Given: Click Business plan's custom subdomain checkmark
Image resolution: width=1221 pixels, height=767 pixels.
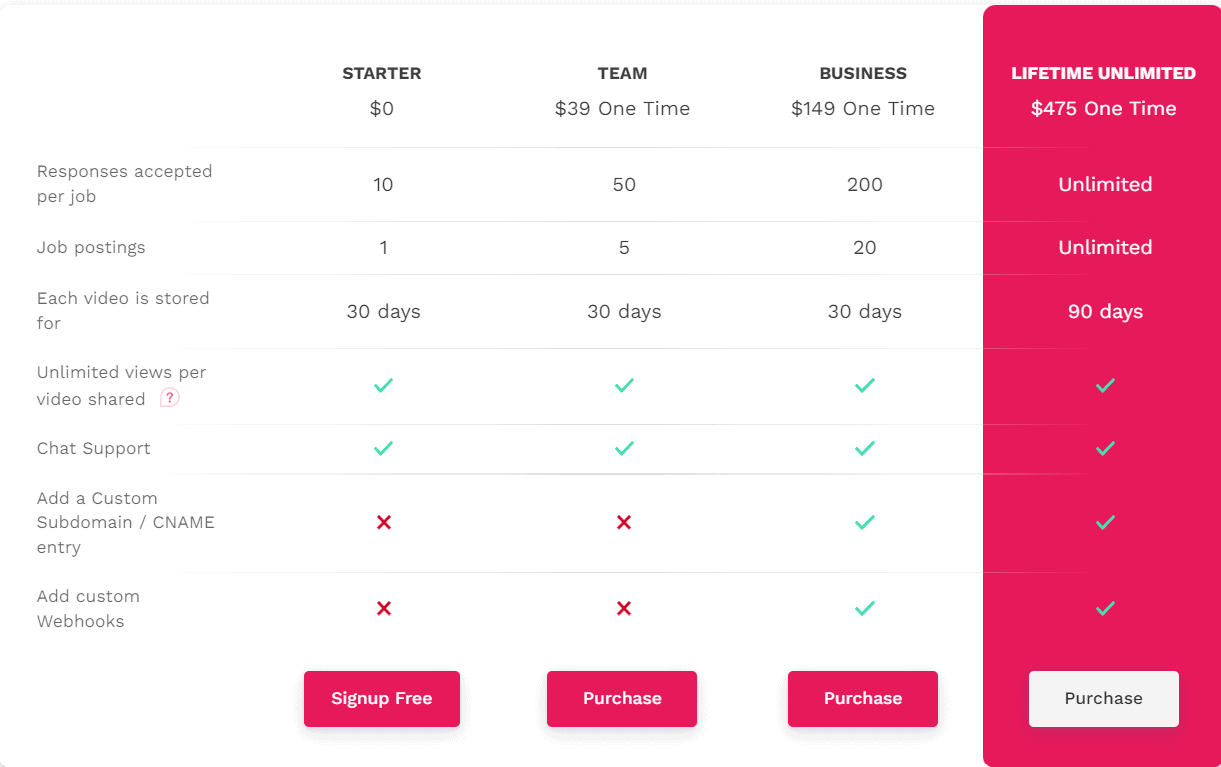Looking at the screenshot, I should coord(865,522).
